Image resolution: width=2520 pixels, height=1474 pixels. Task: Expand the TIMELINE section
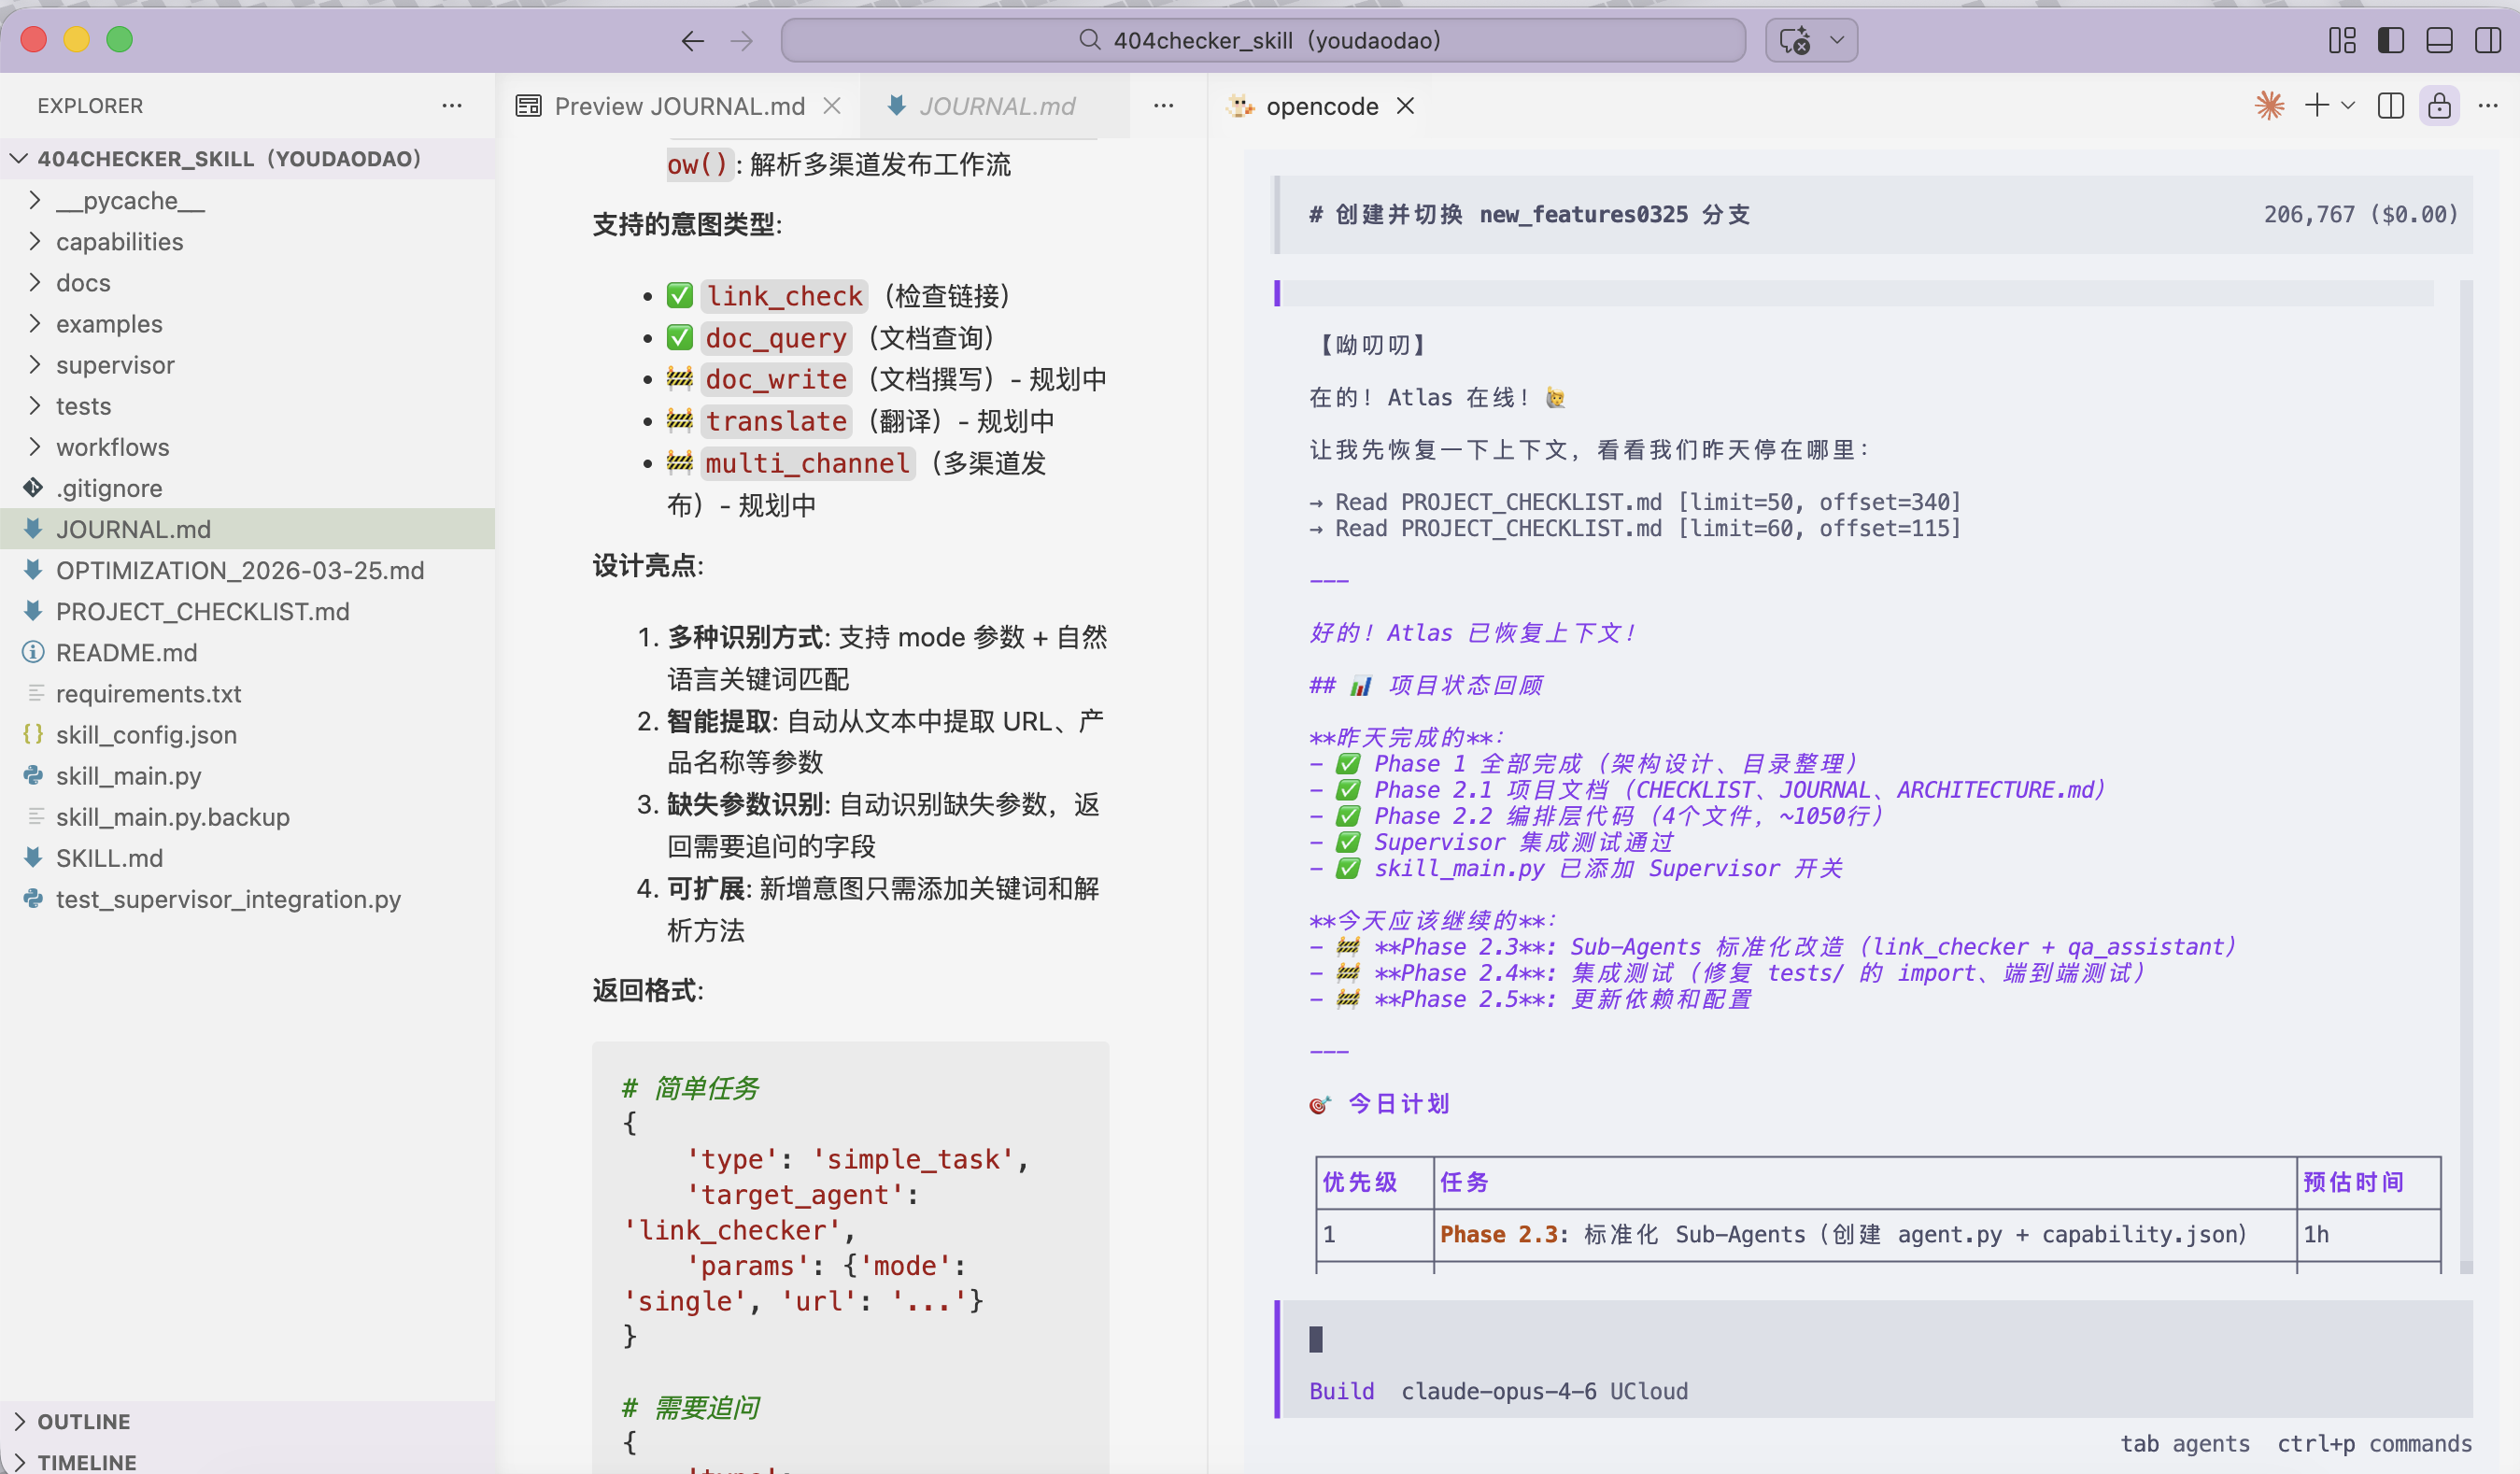[x=247, y=1460]
